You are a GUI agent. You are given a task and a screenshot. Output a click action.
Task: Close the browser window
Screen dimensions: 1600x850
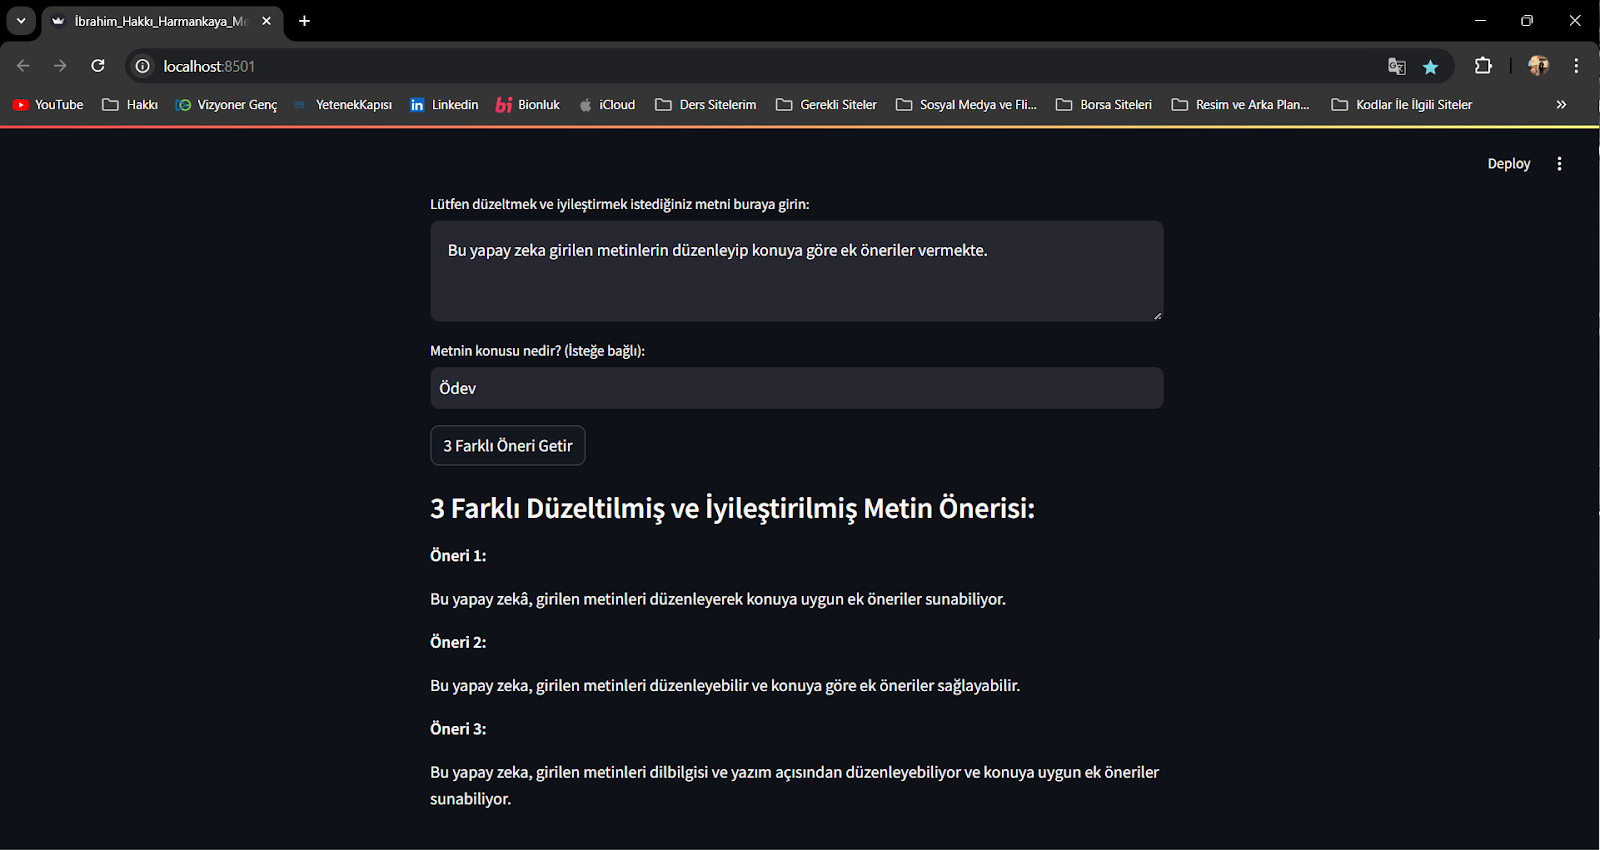[1575, 20]
